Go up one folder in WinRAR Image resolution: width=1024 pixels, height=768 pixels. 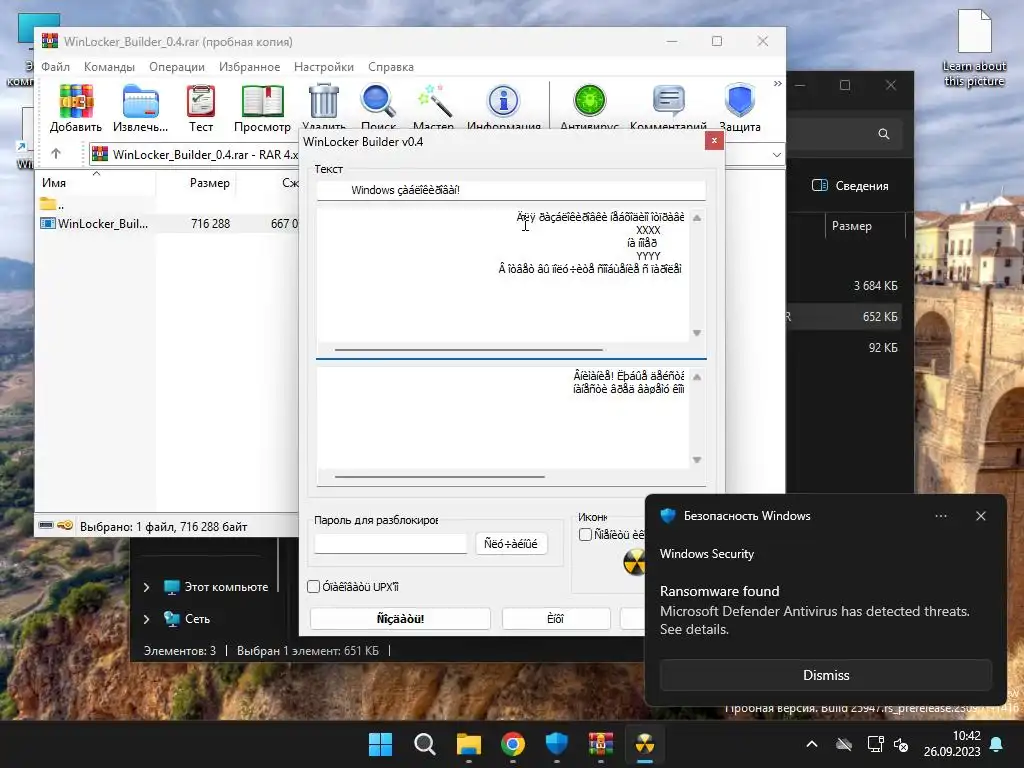tap(56, 154)
